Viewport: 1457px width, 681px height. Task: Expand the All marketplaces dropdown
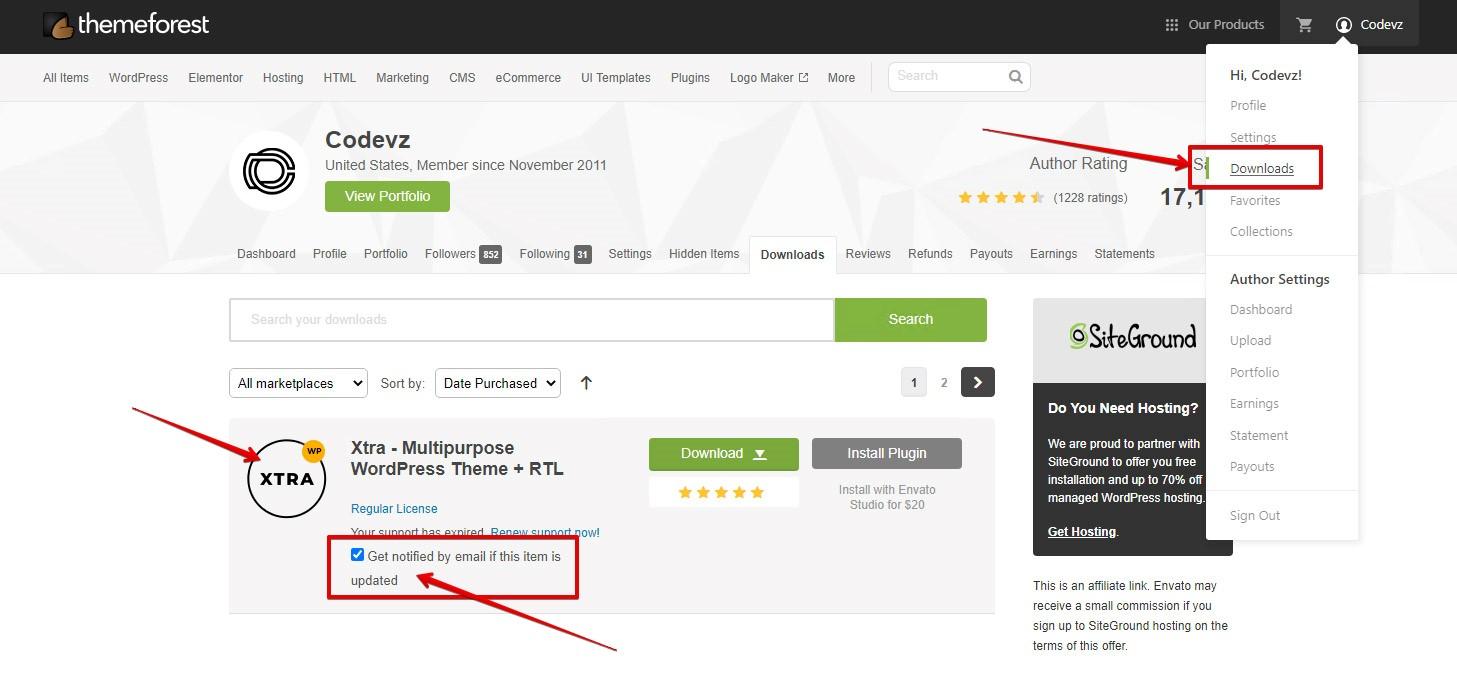click(x=299, y=383)
